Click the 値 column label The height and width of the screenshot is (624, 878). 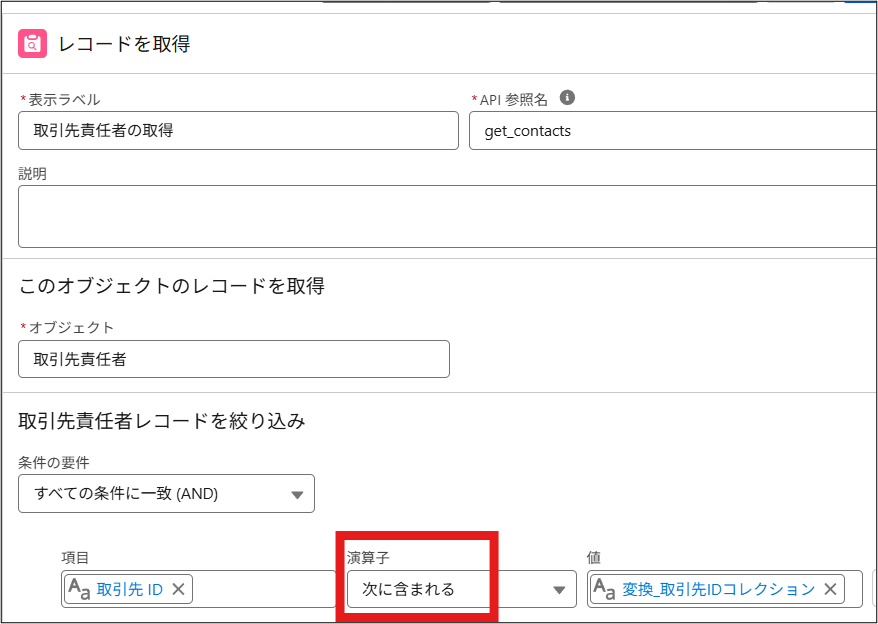tap(594, 557)
